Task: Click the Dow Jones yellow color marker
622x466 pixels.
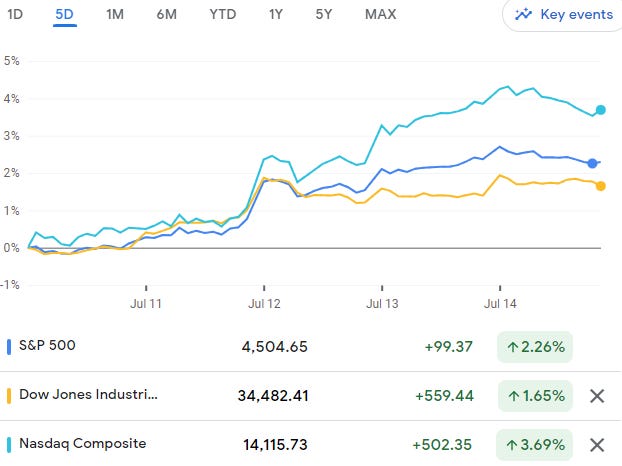Action: coord(9,396)
